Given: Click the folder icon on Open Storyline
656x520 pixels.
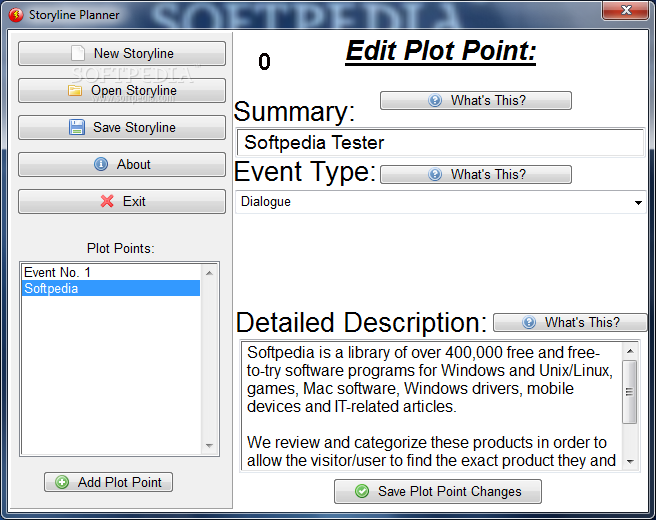Looking at the screenshot, I should [x=75, y=90].
